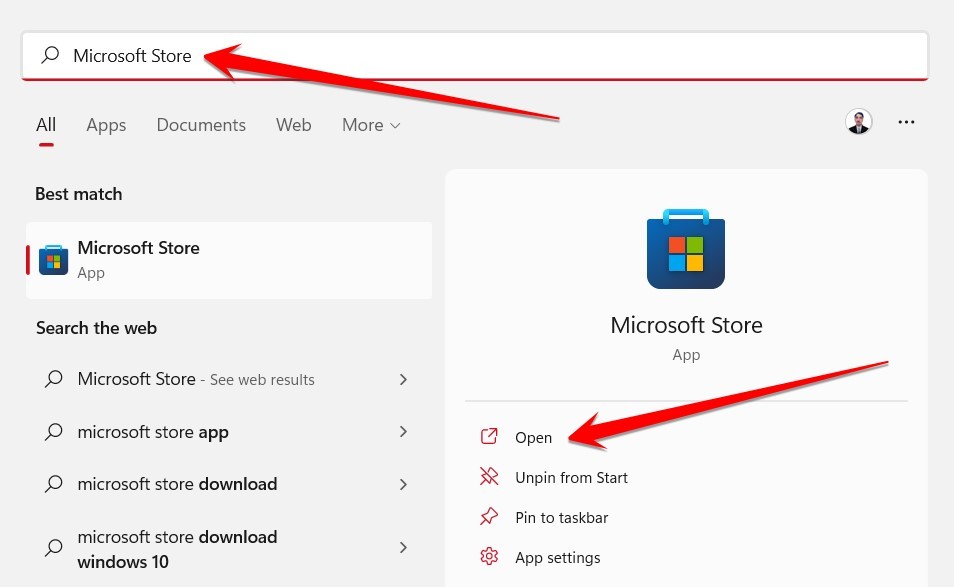The image size is (954, 587).
Task: Click magnifier beside 'microsoft store download'
Action: coord(54,484)
